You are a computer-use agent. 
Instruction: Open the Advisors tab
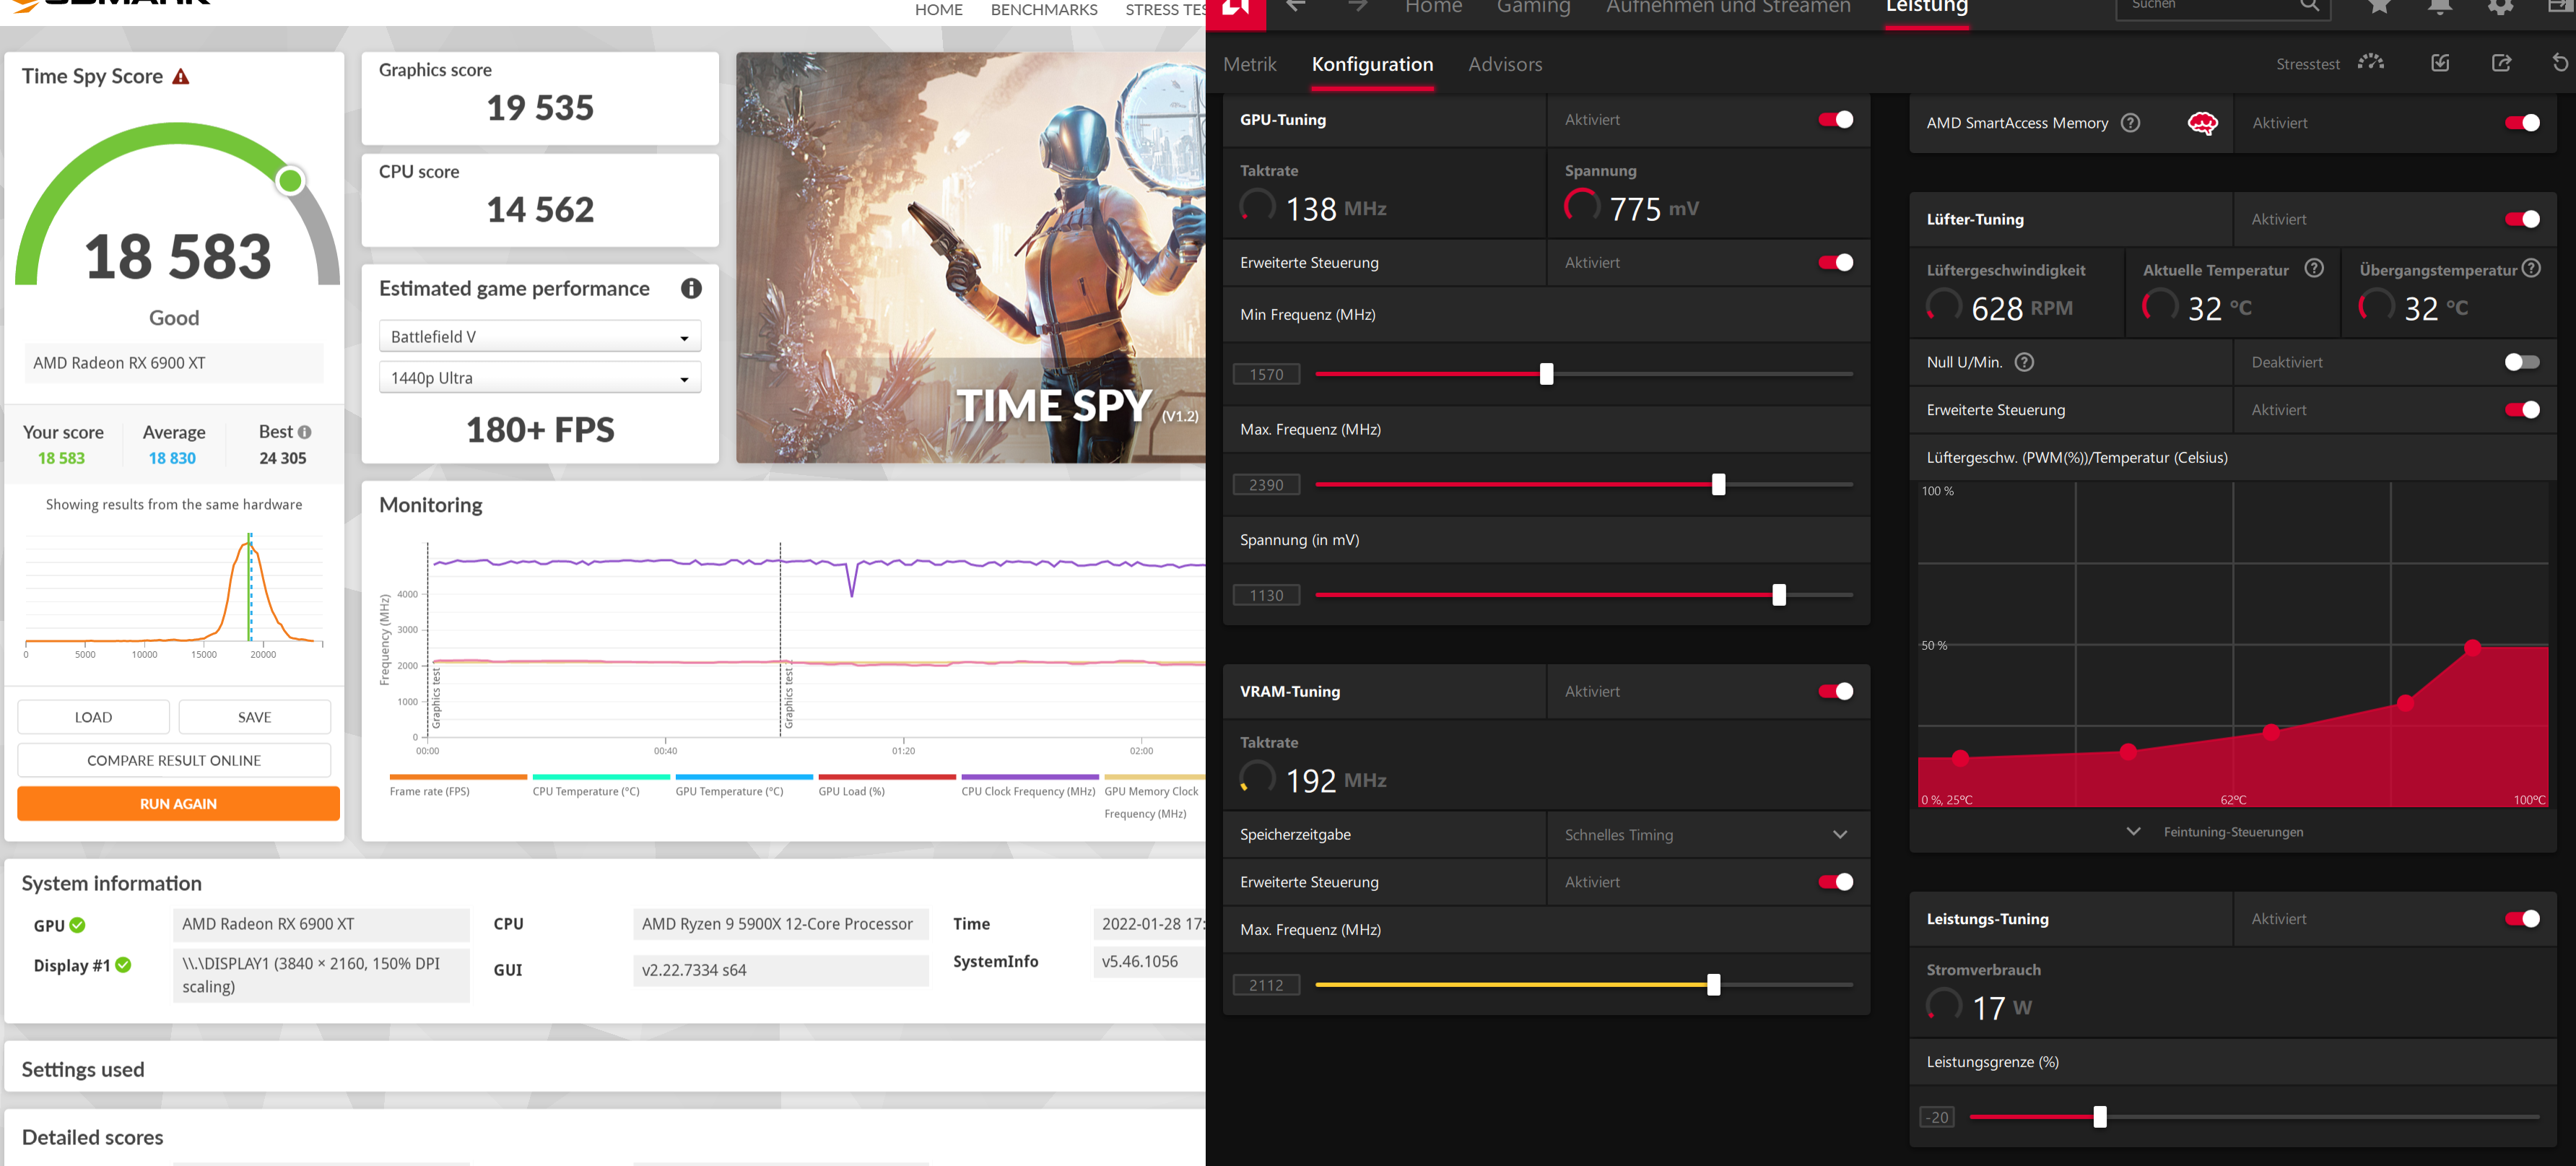click(1504, 65)
